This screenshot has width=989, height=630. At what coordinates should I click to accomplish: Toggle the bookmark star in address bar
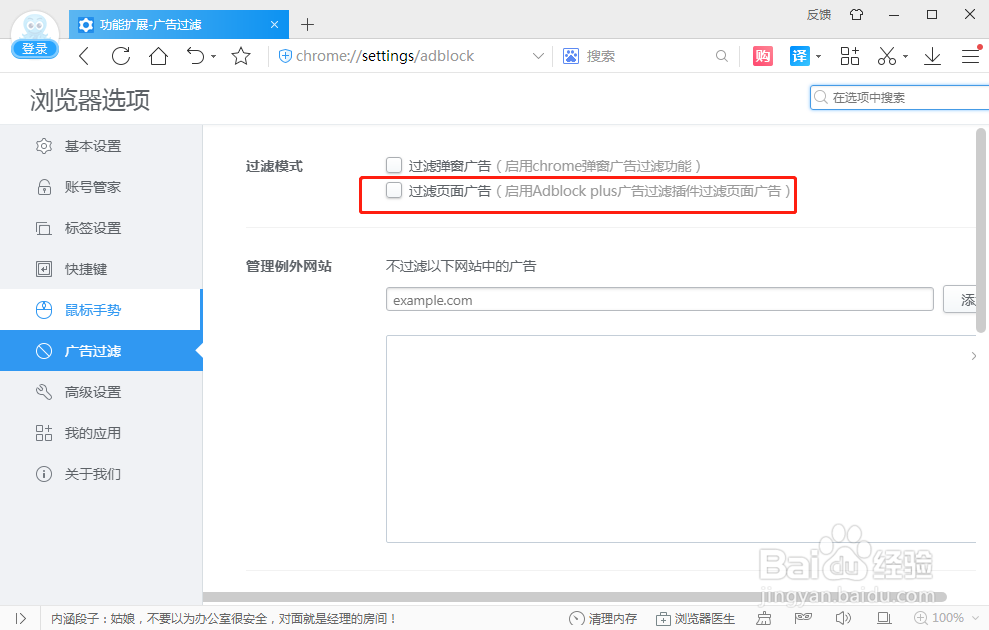point(240,56)
